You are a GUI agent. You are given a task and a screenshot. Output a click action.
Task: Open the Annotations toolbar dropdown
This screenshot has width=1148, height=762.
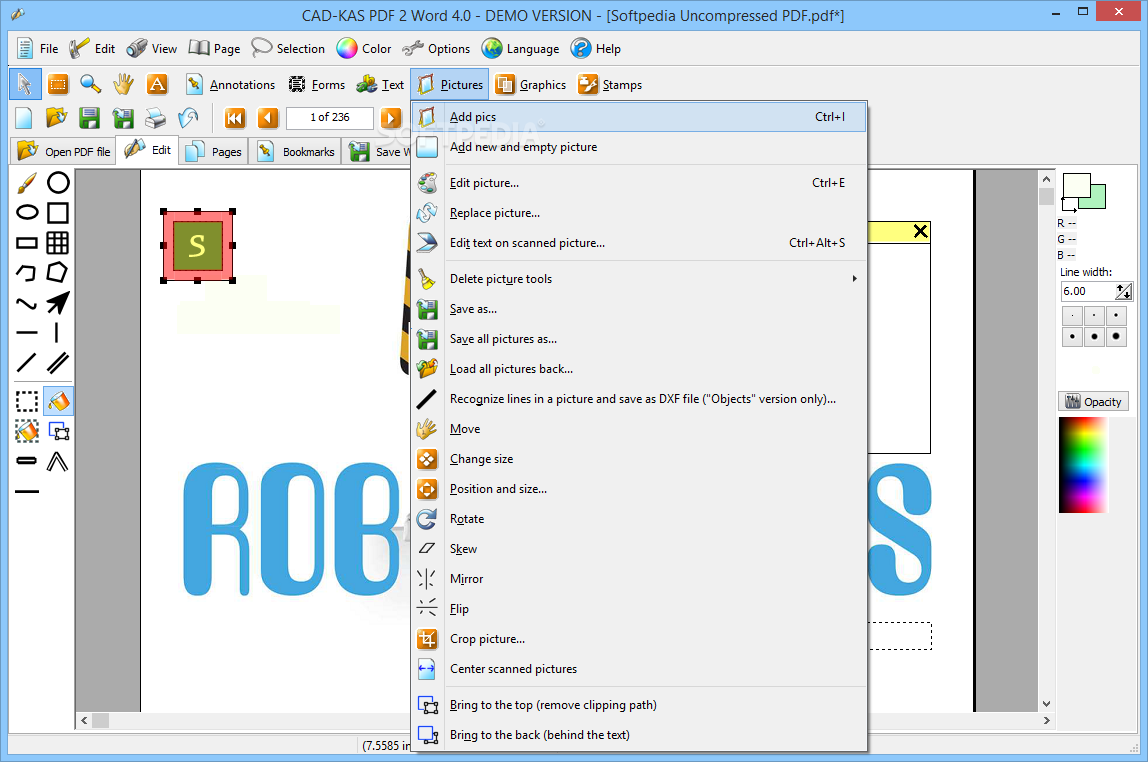point(231,85)
